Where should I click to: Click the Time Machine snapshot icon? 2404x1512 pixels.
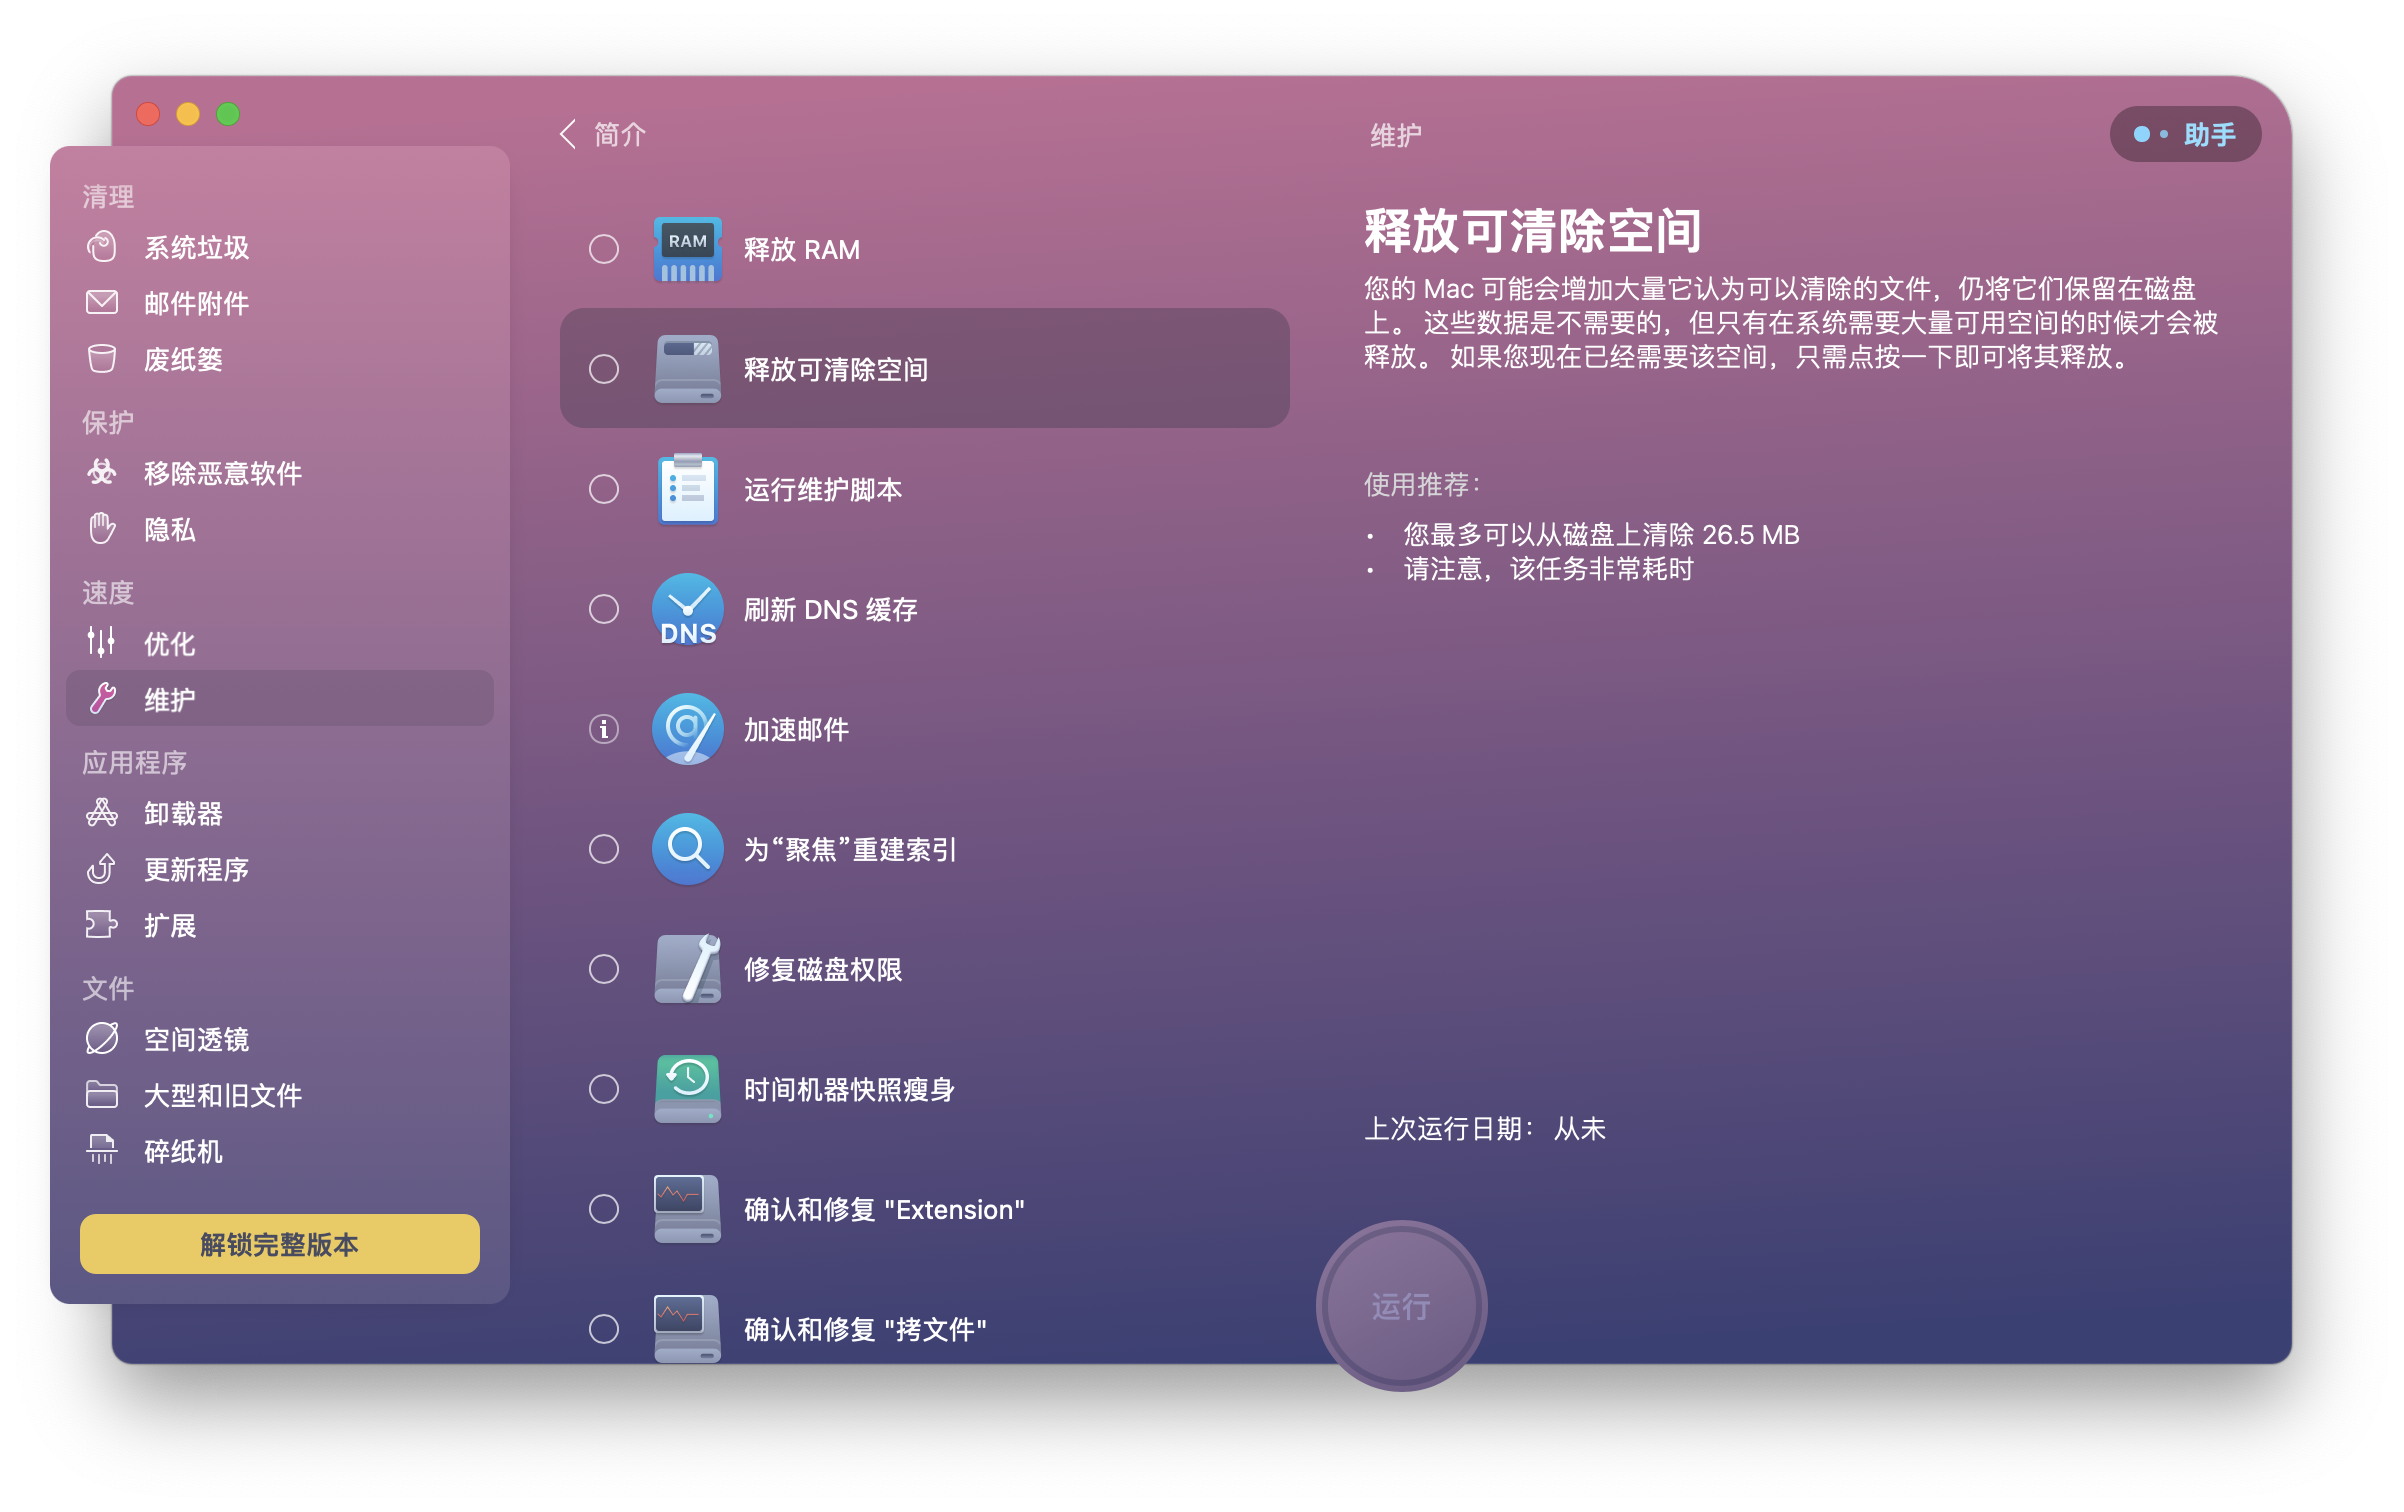coord(687,1089)
